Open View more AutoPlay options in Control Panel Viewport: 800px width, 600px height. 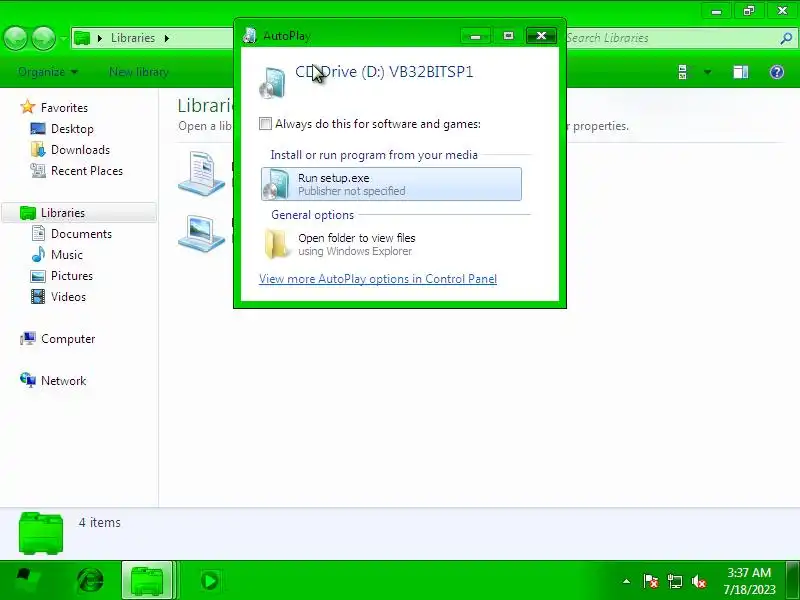(378, 279)
